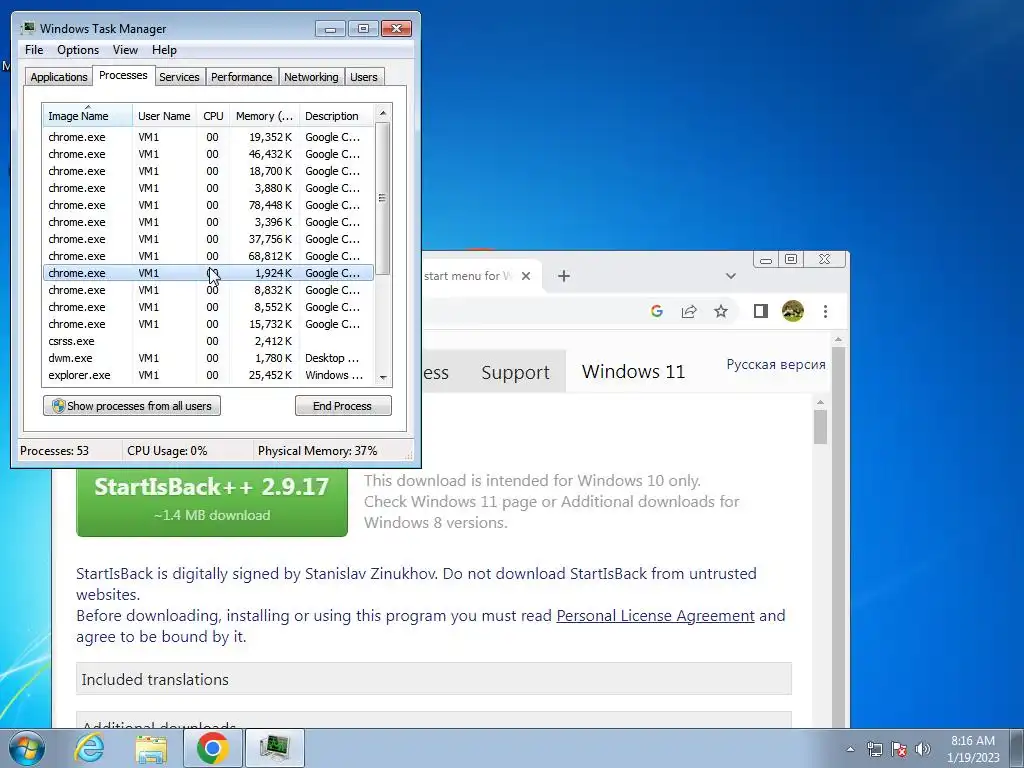
Task: Switch to Chrome via taskbar icon
Action: (212, 748)
